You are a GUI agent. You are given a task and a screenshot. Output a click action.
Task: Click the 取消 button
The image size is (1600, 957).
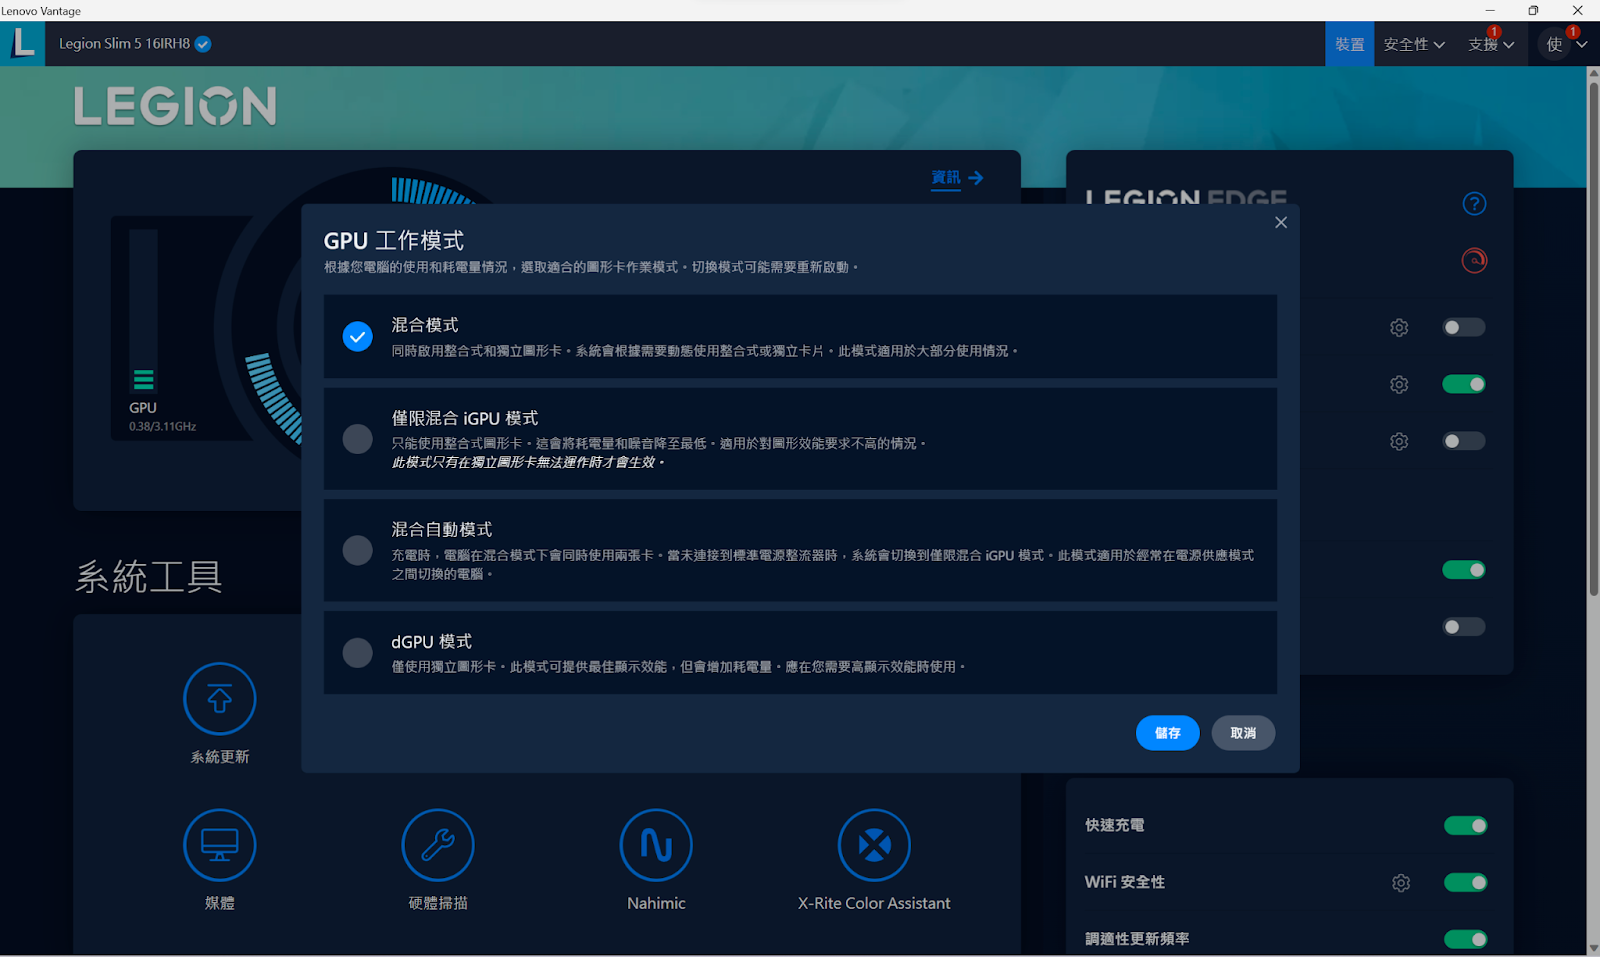(x=1243, y=733)
